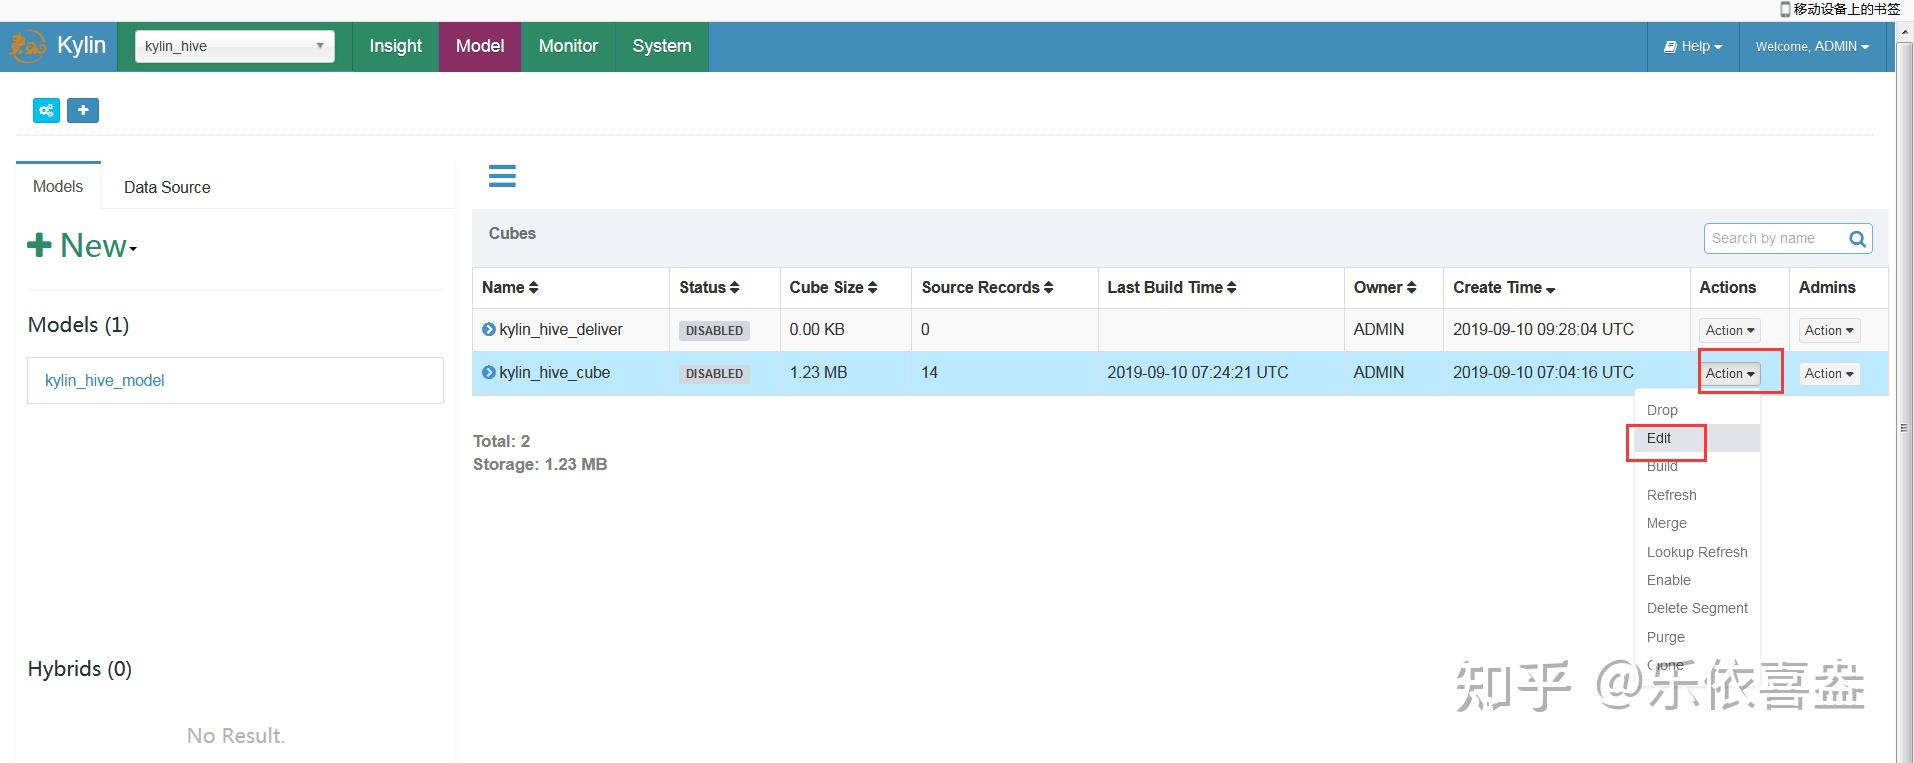The image size is (1914, 763).
Task: Open Action dropdown for kylin_hive_cube
Action: tap(1730, 373)
